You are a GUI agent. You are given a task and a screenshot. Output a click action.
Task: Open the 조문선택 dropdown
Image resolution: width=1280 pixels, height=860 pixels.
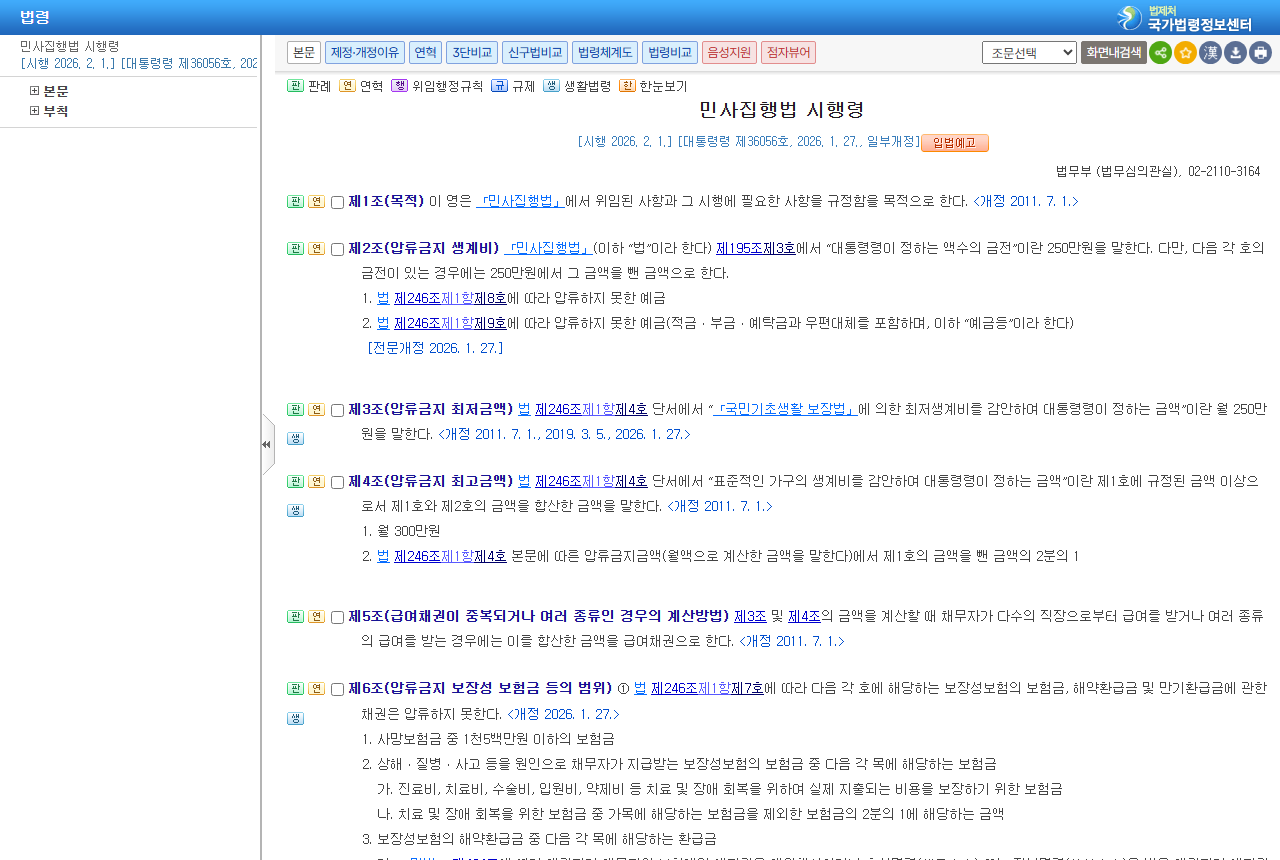[1029, 53]
